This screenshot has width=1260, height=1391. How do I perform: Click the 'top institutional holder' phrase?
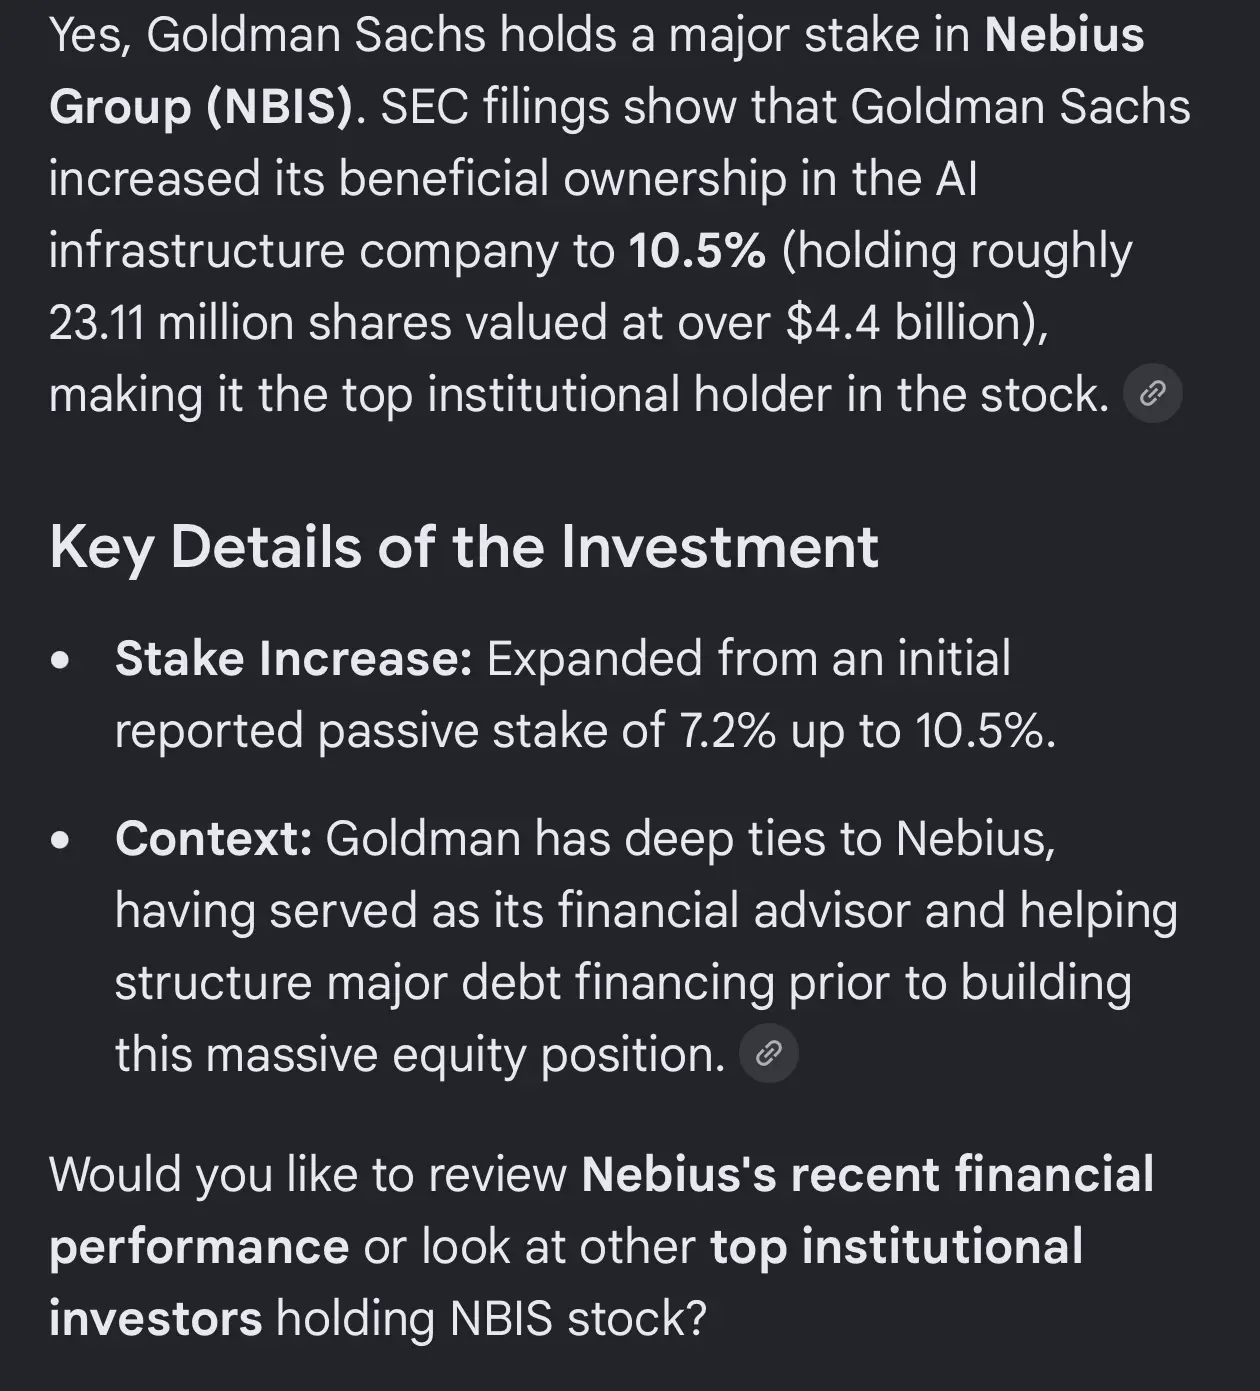pyautogui.click(x=560, y=395)
